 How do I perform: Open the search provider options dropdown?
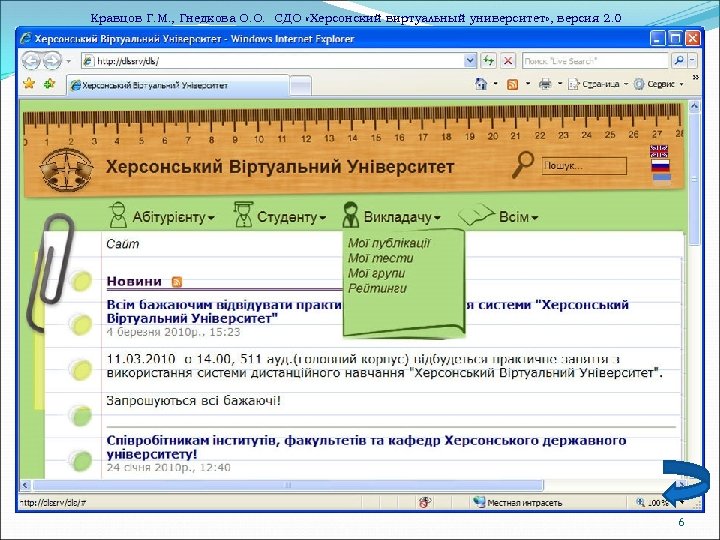tap(692, 61)
